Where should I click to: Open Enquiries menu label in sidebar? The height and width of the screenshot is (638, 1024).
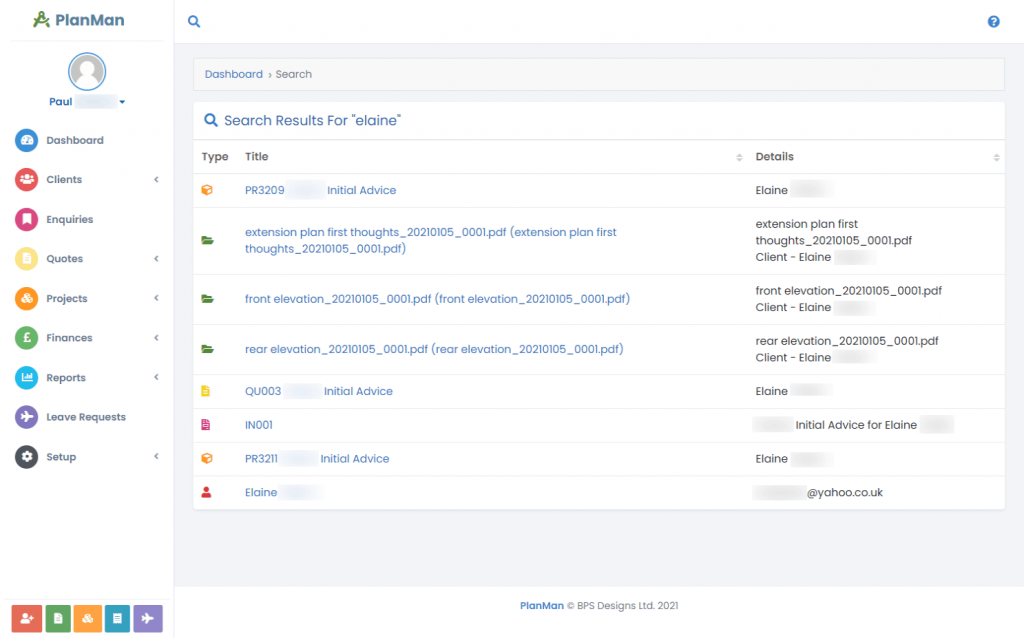point(70,219)
